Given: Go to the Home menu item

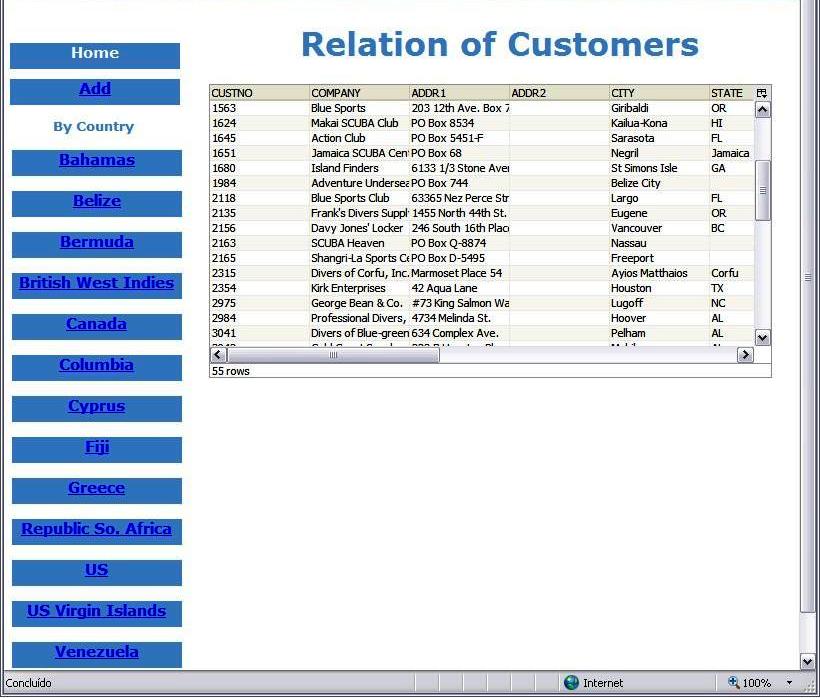Looking at the screenshot, I should tap(95, 54).
